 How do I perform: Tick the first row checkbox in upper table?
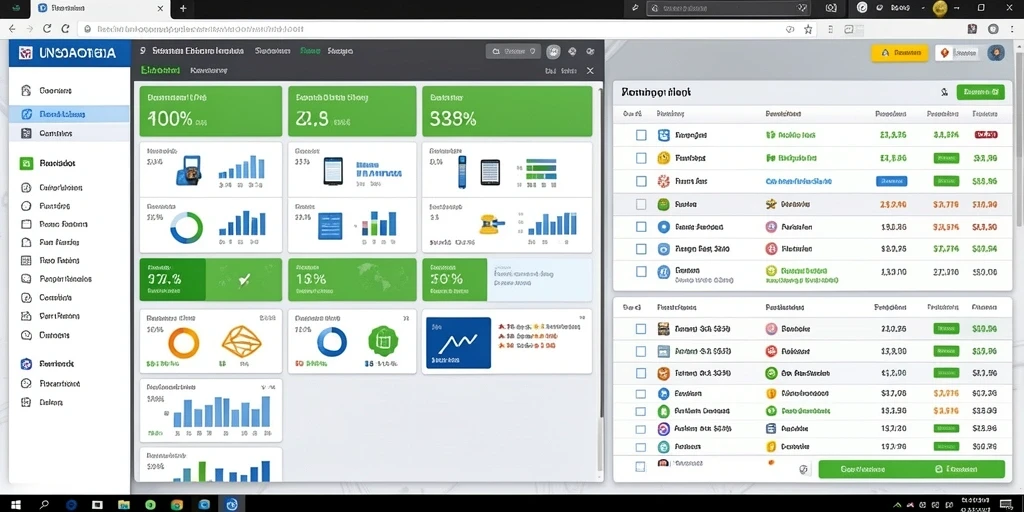(641, 135)
